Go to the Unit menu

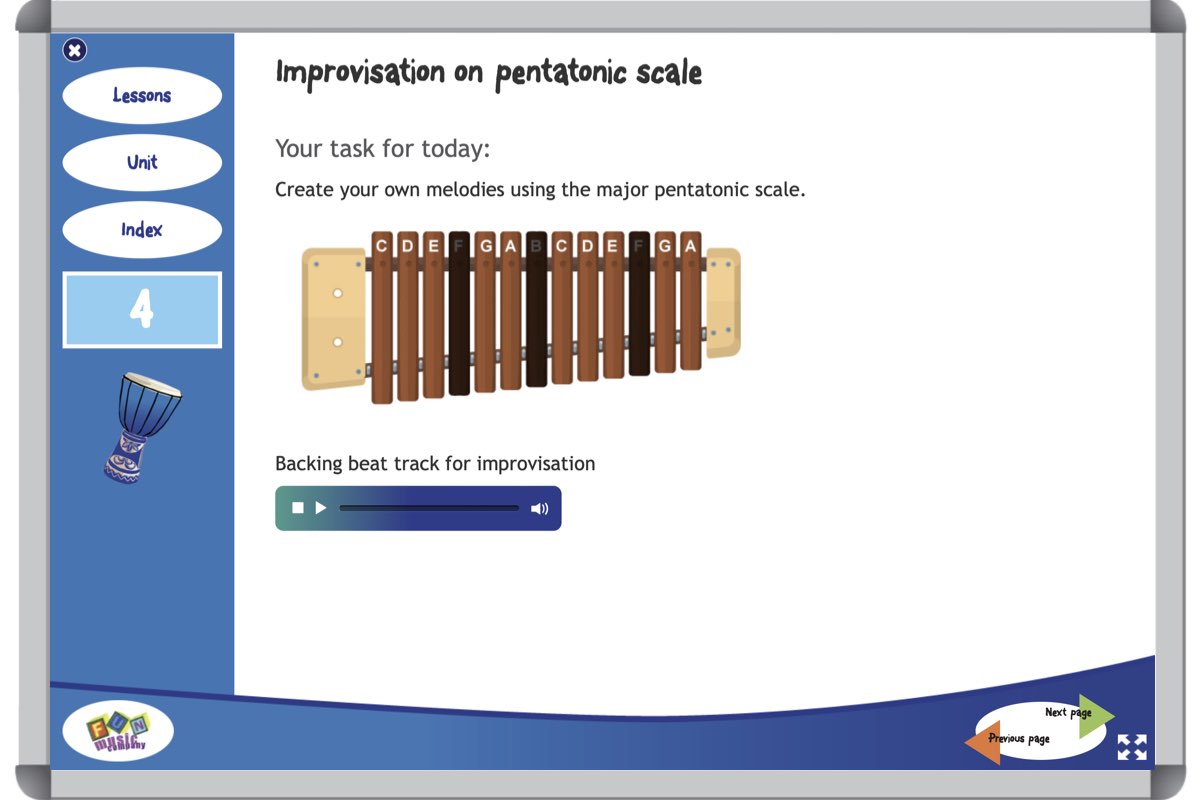pyautogui.click(x=142, y=162)
